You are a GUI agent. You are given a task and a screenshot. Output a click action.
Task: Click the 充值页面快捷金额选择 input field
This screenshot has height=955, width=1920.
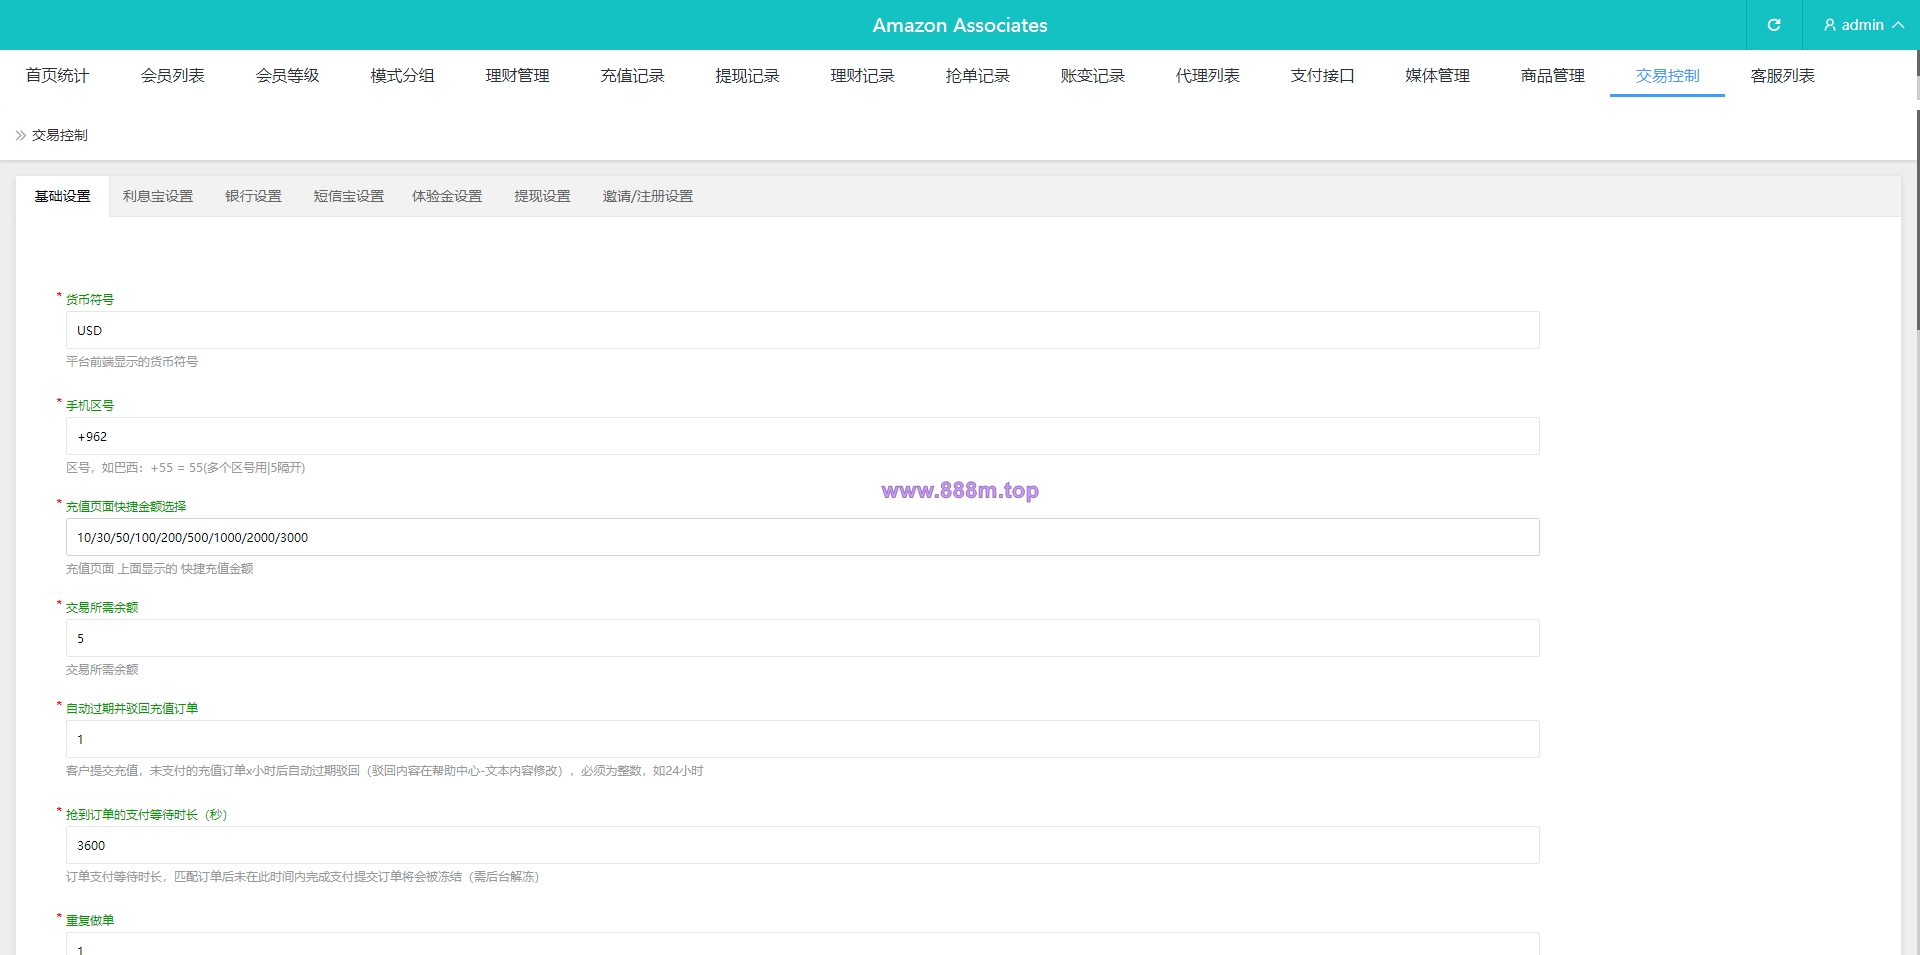(802, 537)
